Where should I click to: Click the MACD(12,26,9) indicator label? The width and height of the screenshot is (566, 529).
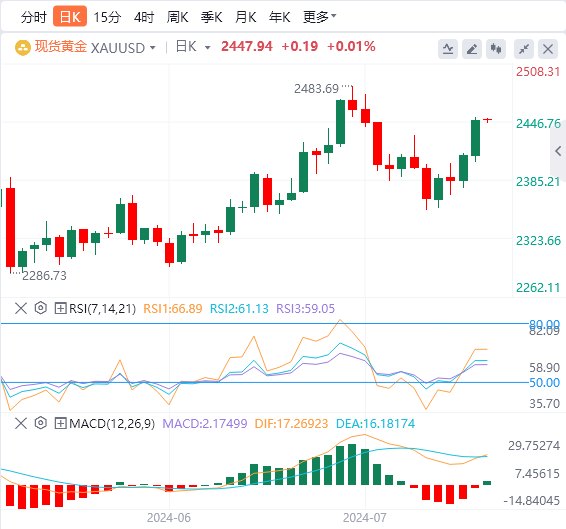click(112, 424)
